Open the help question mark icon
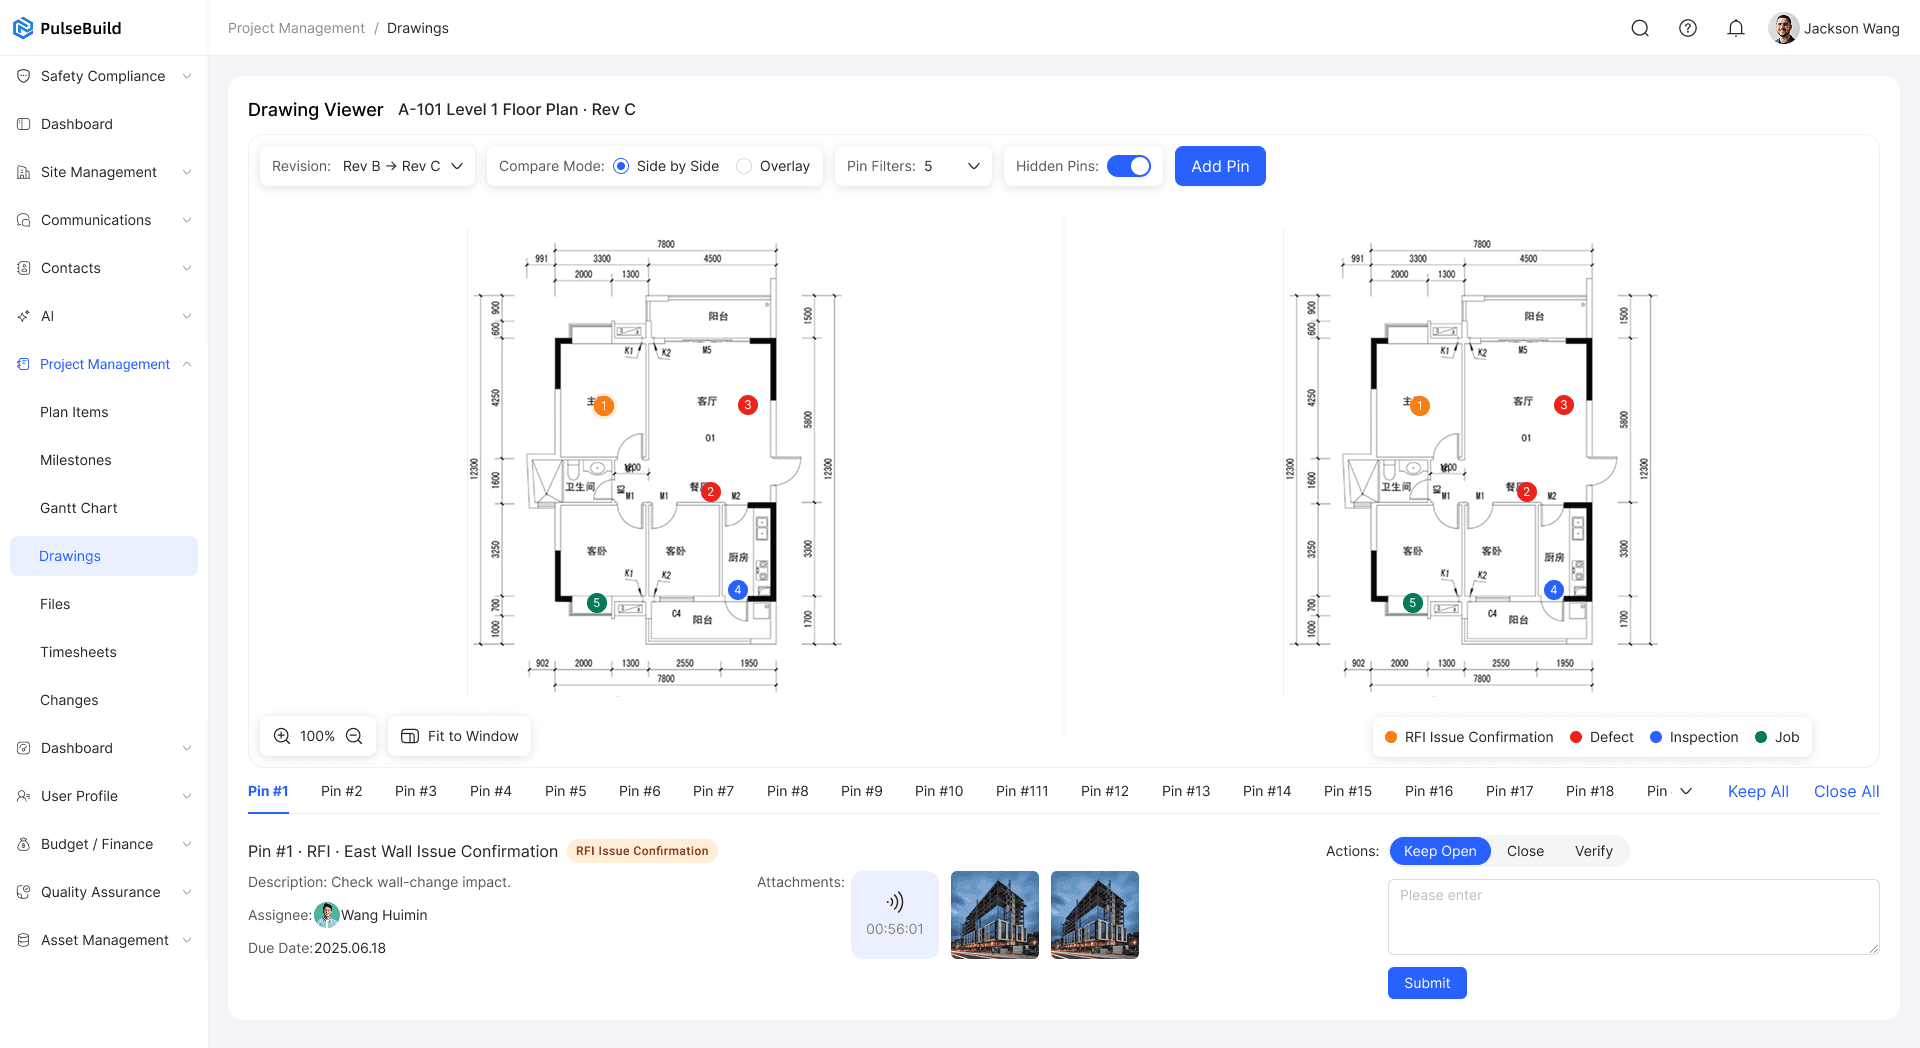 pos(1688,28)
